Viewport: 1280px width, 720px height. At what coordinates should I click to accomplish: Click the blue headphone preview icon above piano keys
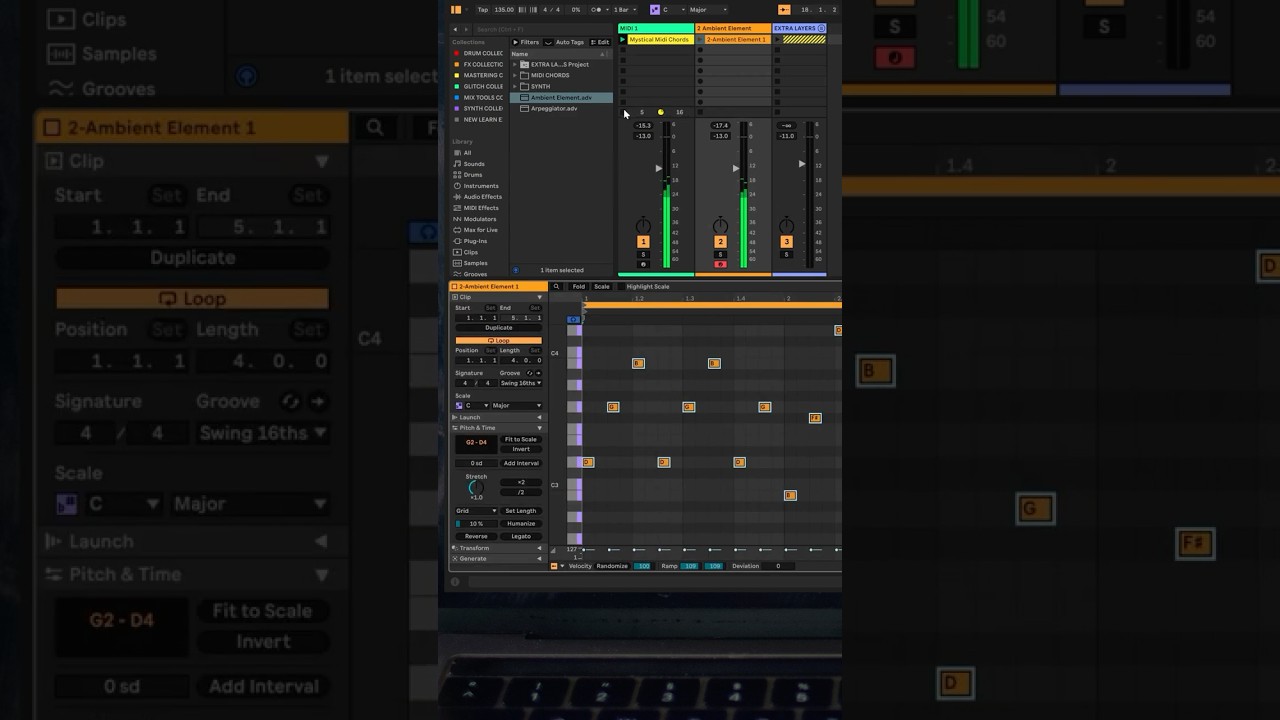pyautogui.click(x=573, y=319)
